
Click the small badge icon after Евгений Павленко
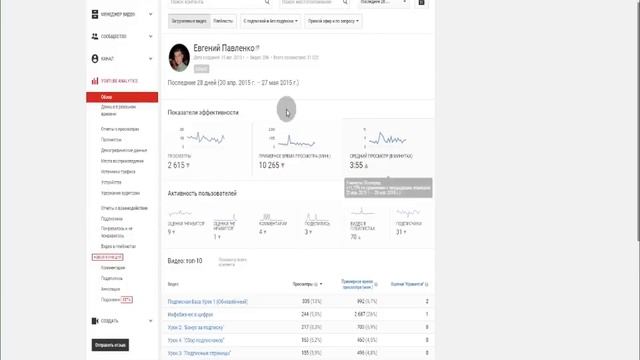pyautogui.click(x=258, y=48)
